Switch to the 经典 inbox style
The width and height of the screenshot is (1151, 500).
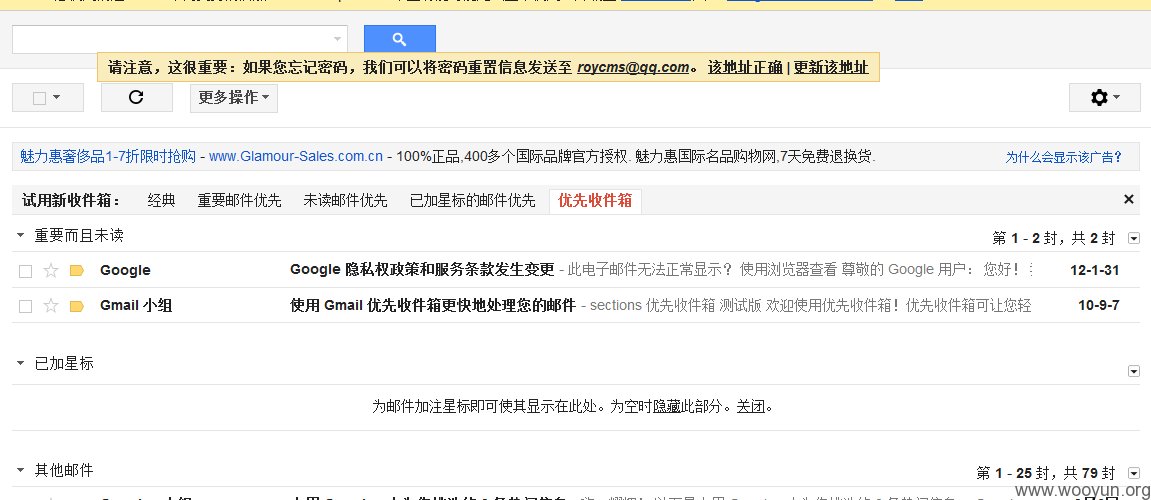(161, 200)
